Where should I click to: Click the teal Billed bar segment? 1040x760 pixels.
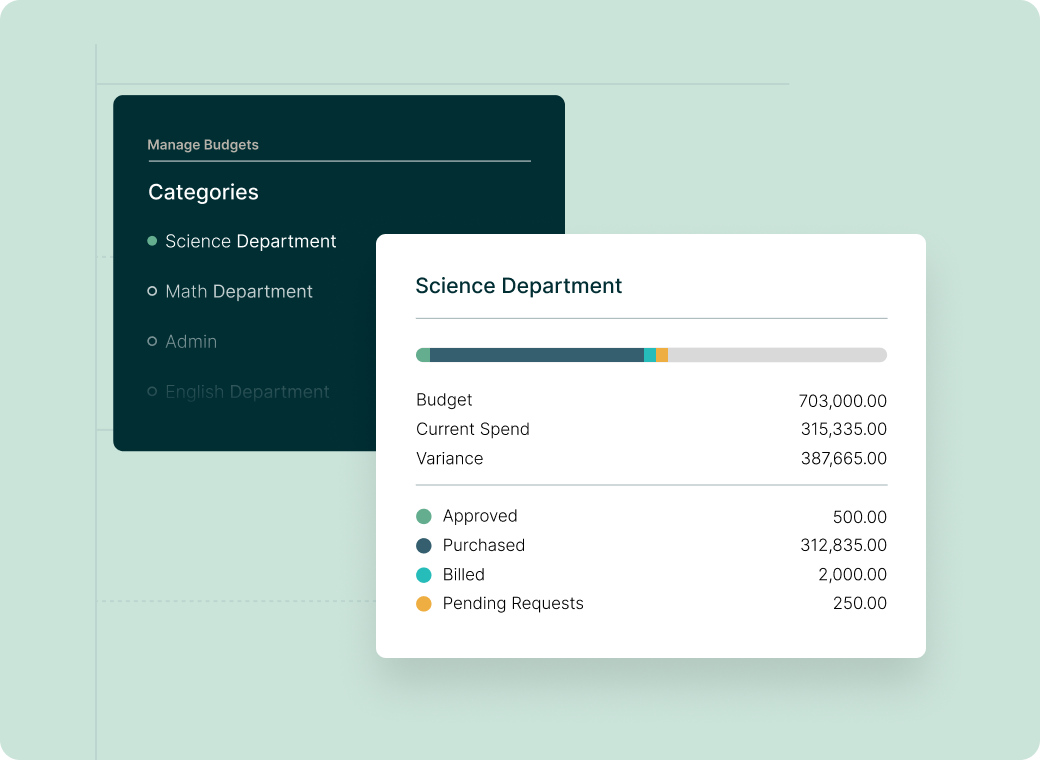tap(650, 355)
